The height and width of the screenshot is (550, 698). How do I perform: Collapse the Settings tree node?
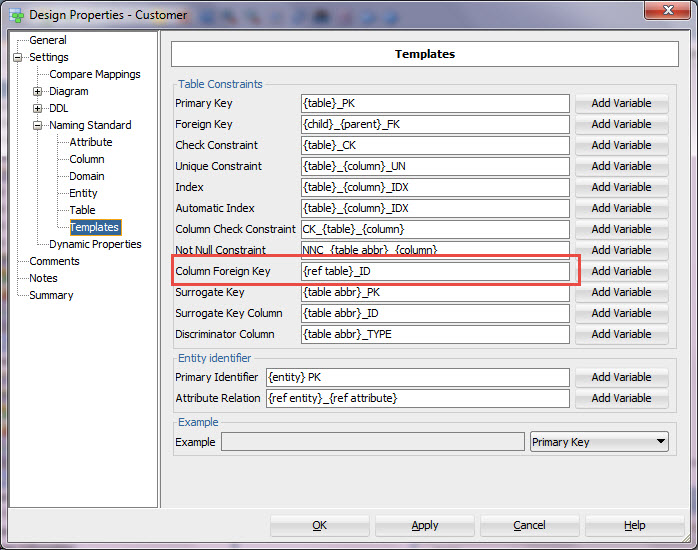point(18,58)
